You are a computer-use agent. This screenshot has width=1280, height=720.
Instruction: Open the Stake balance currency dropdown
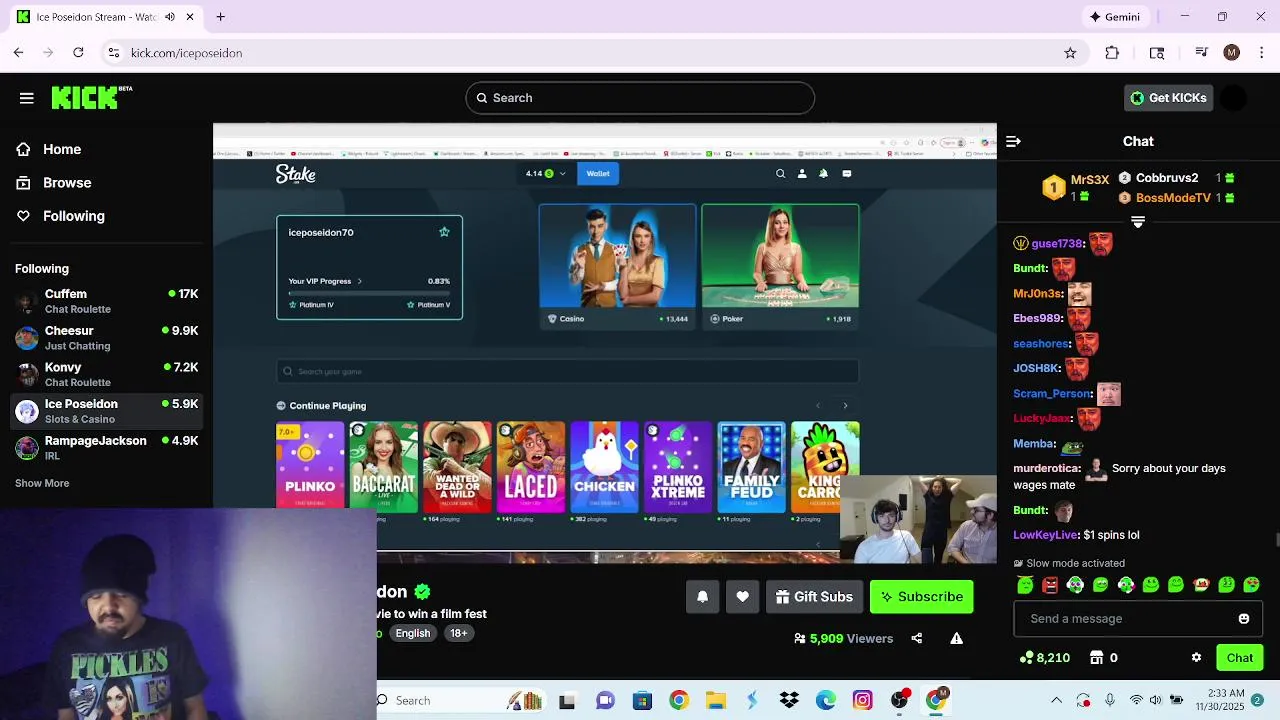(547, 174)
